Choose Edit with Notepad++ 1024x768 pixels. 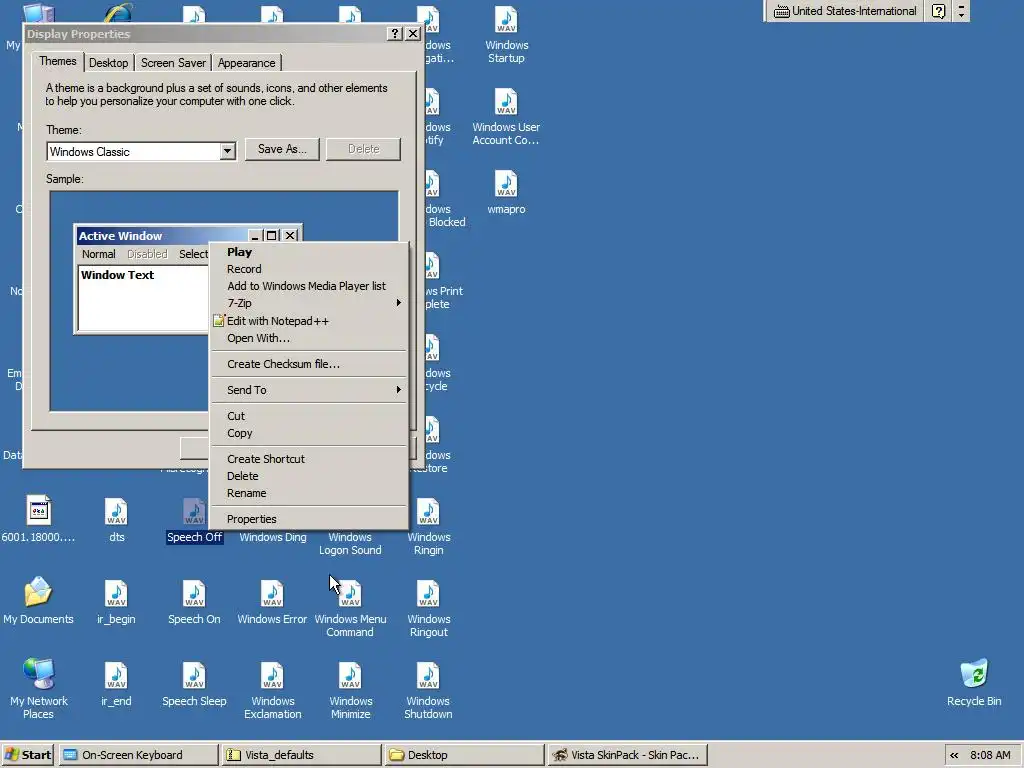point(309,321)
